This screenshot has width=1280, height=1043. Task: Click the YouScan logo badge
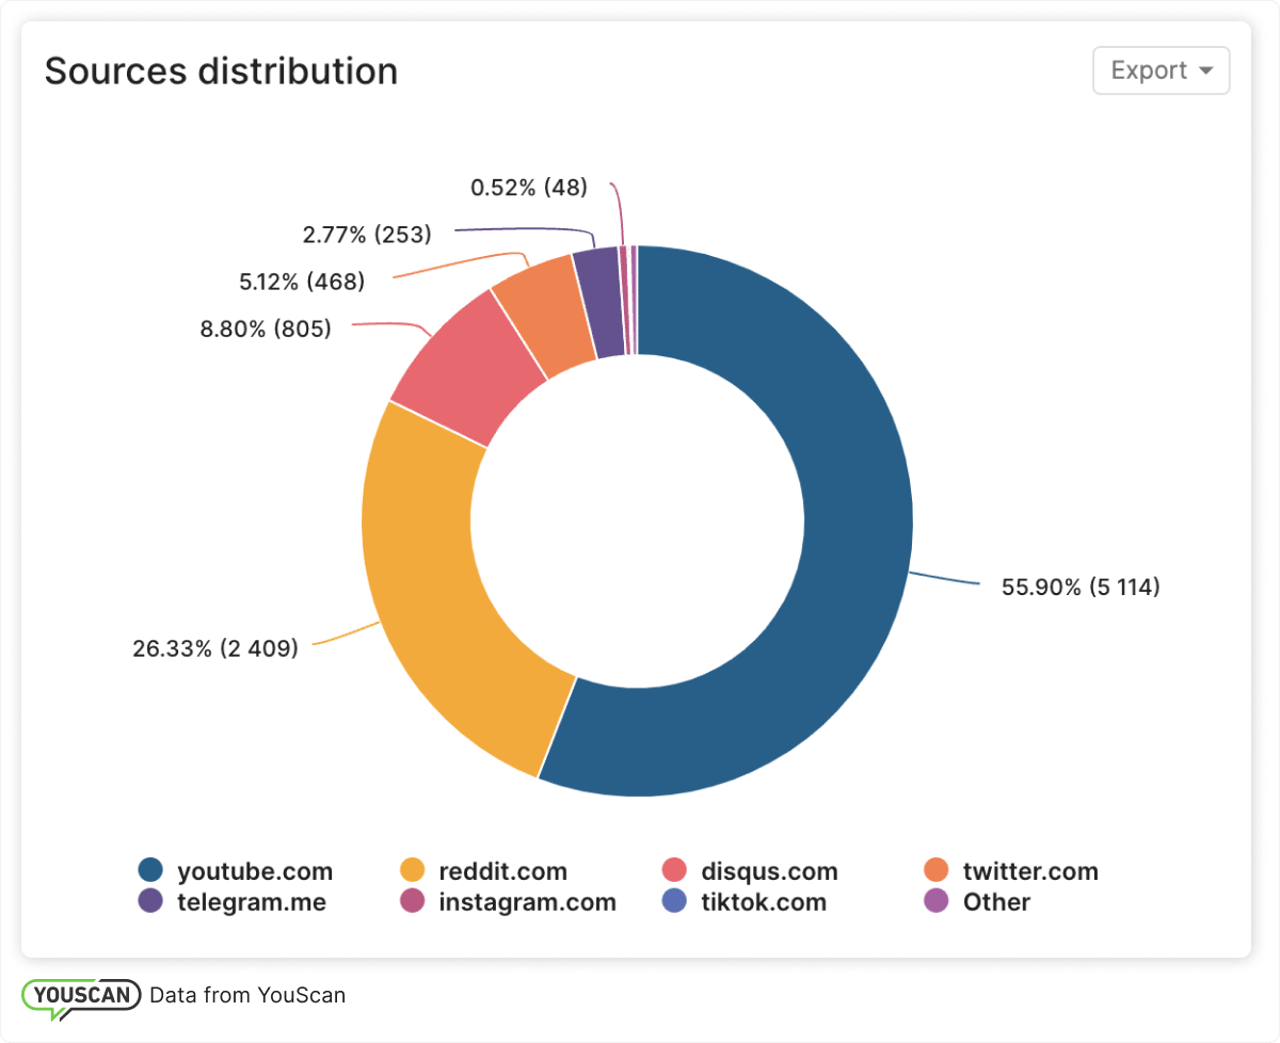click(81, 996)
